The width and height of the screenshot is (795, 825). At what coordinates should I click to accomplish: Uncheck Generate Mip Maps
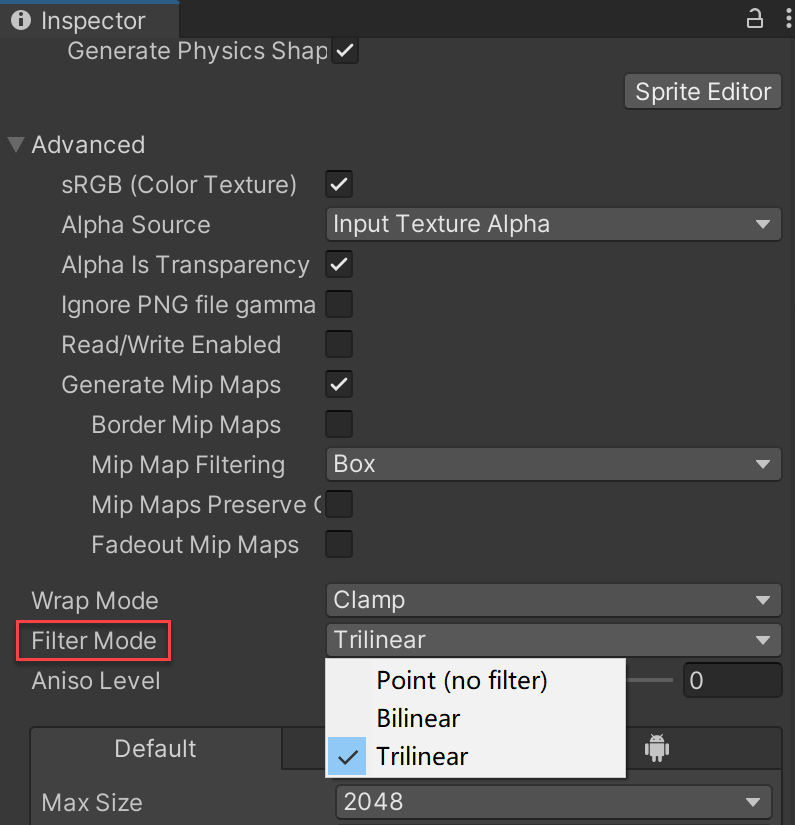tap(339, 385)
